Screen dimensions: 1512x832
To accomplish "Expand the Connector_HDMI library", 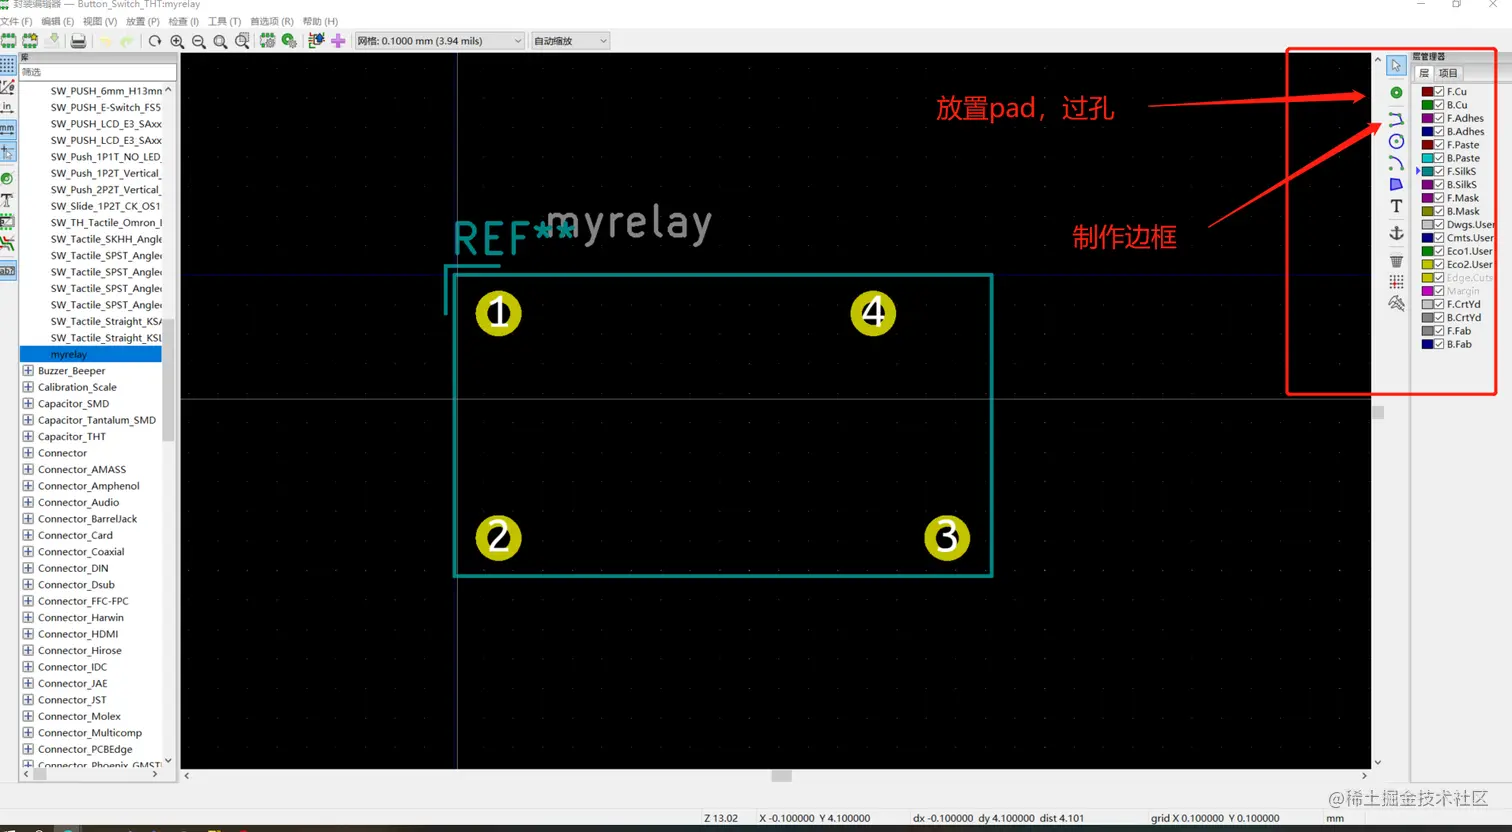I will coord(28,634).
